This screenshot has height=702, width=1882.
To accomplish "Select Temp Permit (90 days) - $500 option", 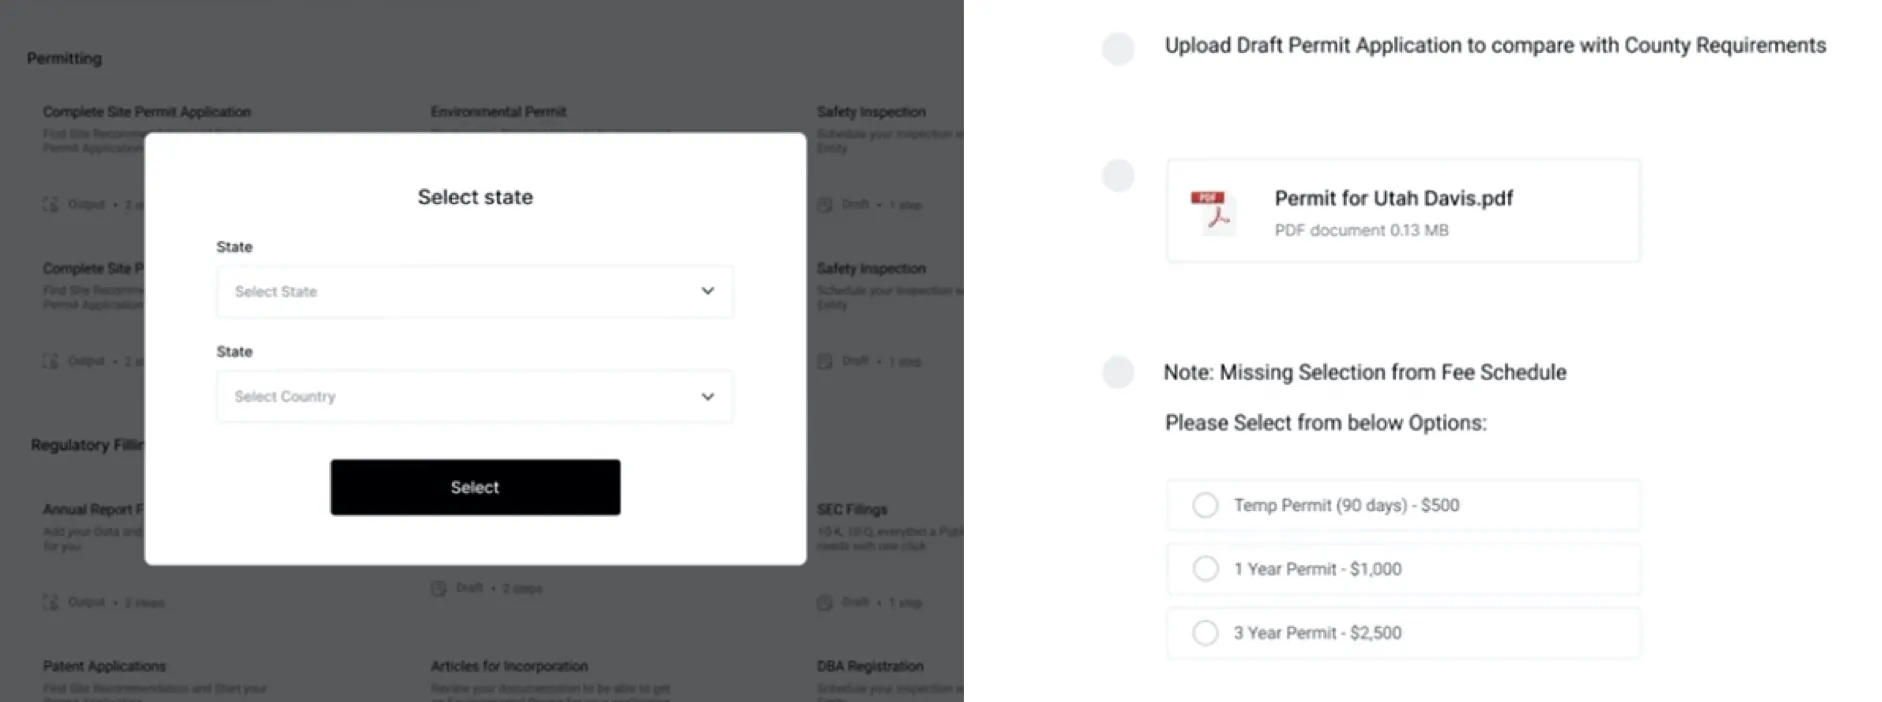I will pyautogui.click(x=1206, y=506).
